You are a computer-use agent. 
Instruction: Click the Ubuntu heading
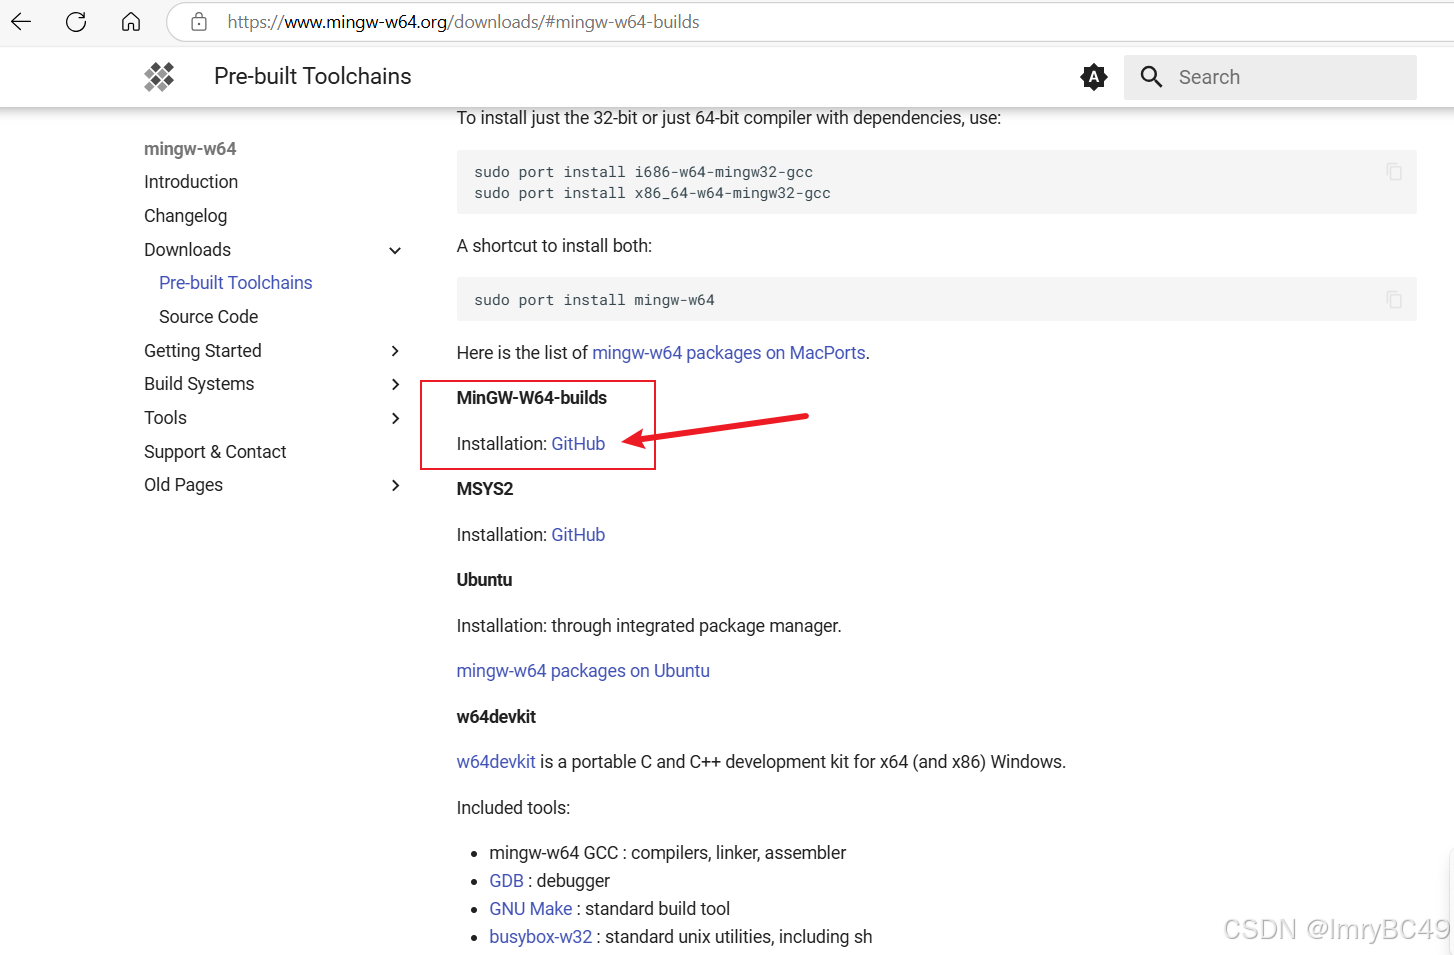click(484, 580)
